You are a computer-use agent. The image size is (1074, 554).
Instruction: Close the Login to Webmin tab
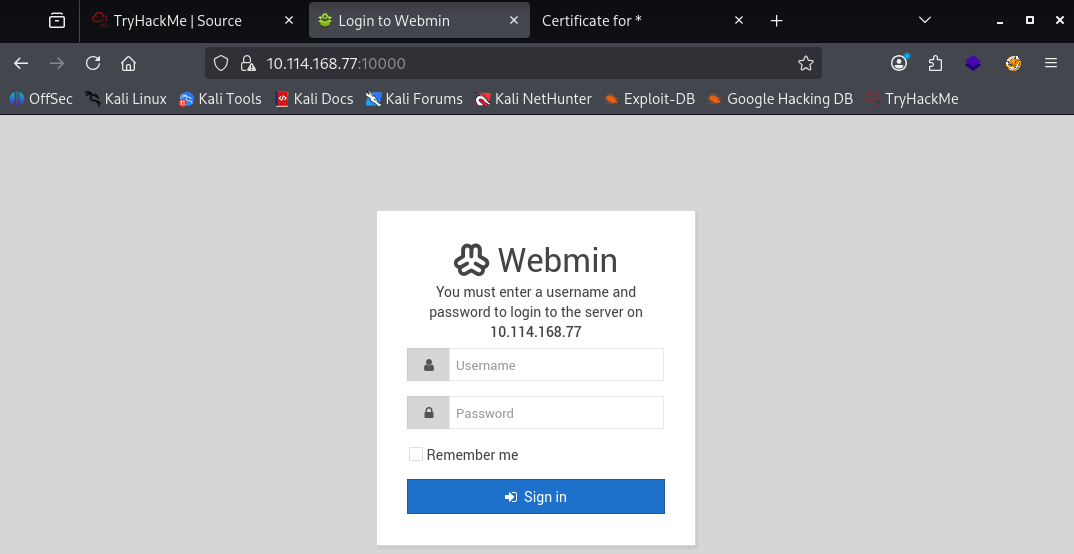(514, 20)
